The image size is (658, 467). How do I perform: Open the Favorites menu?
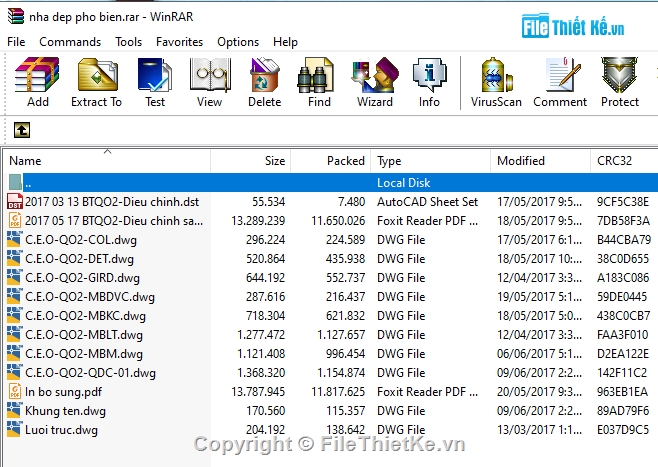tap(179, 42)
